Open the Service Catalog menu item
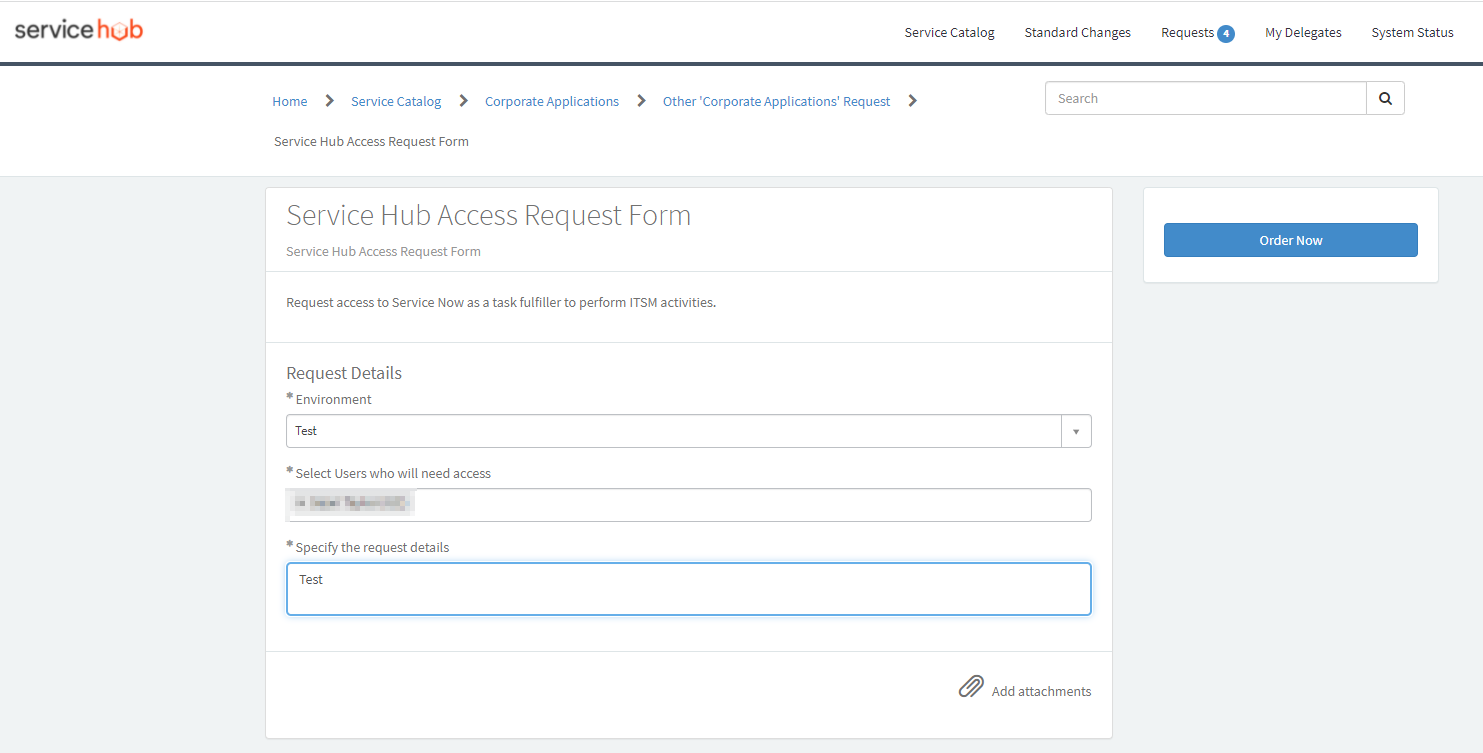The image size is (1483, 753). click(x=949, y=32)
